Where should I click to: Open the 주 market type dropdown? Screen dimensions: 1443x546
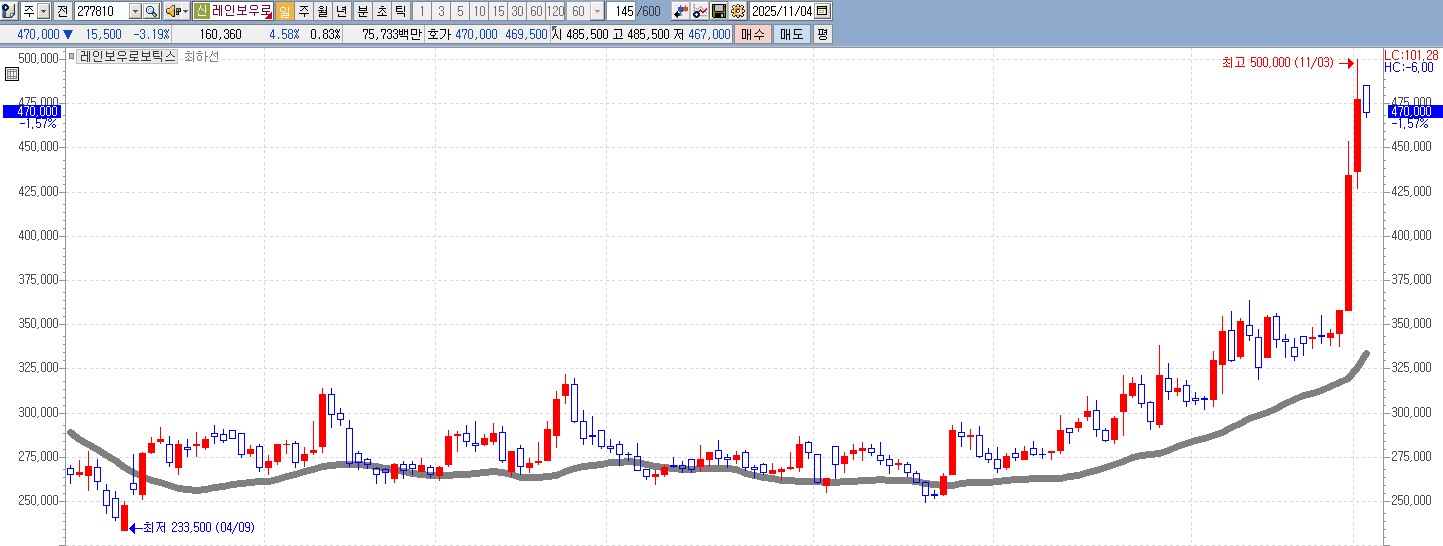[43, 11]
